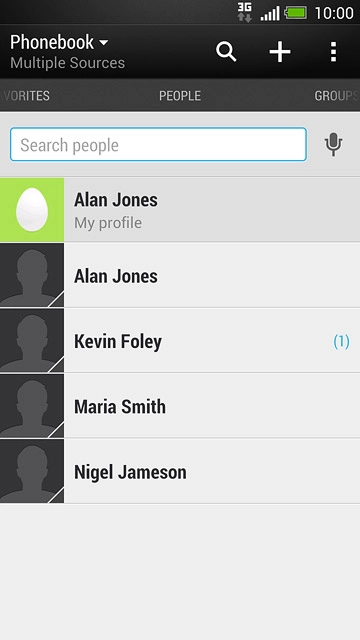Screen dimensions: 360x640
Task: Tap the Multiple Sources subtitle
Action: (x=67, y=63)
